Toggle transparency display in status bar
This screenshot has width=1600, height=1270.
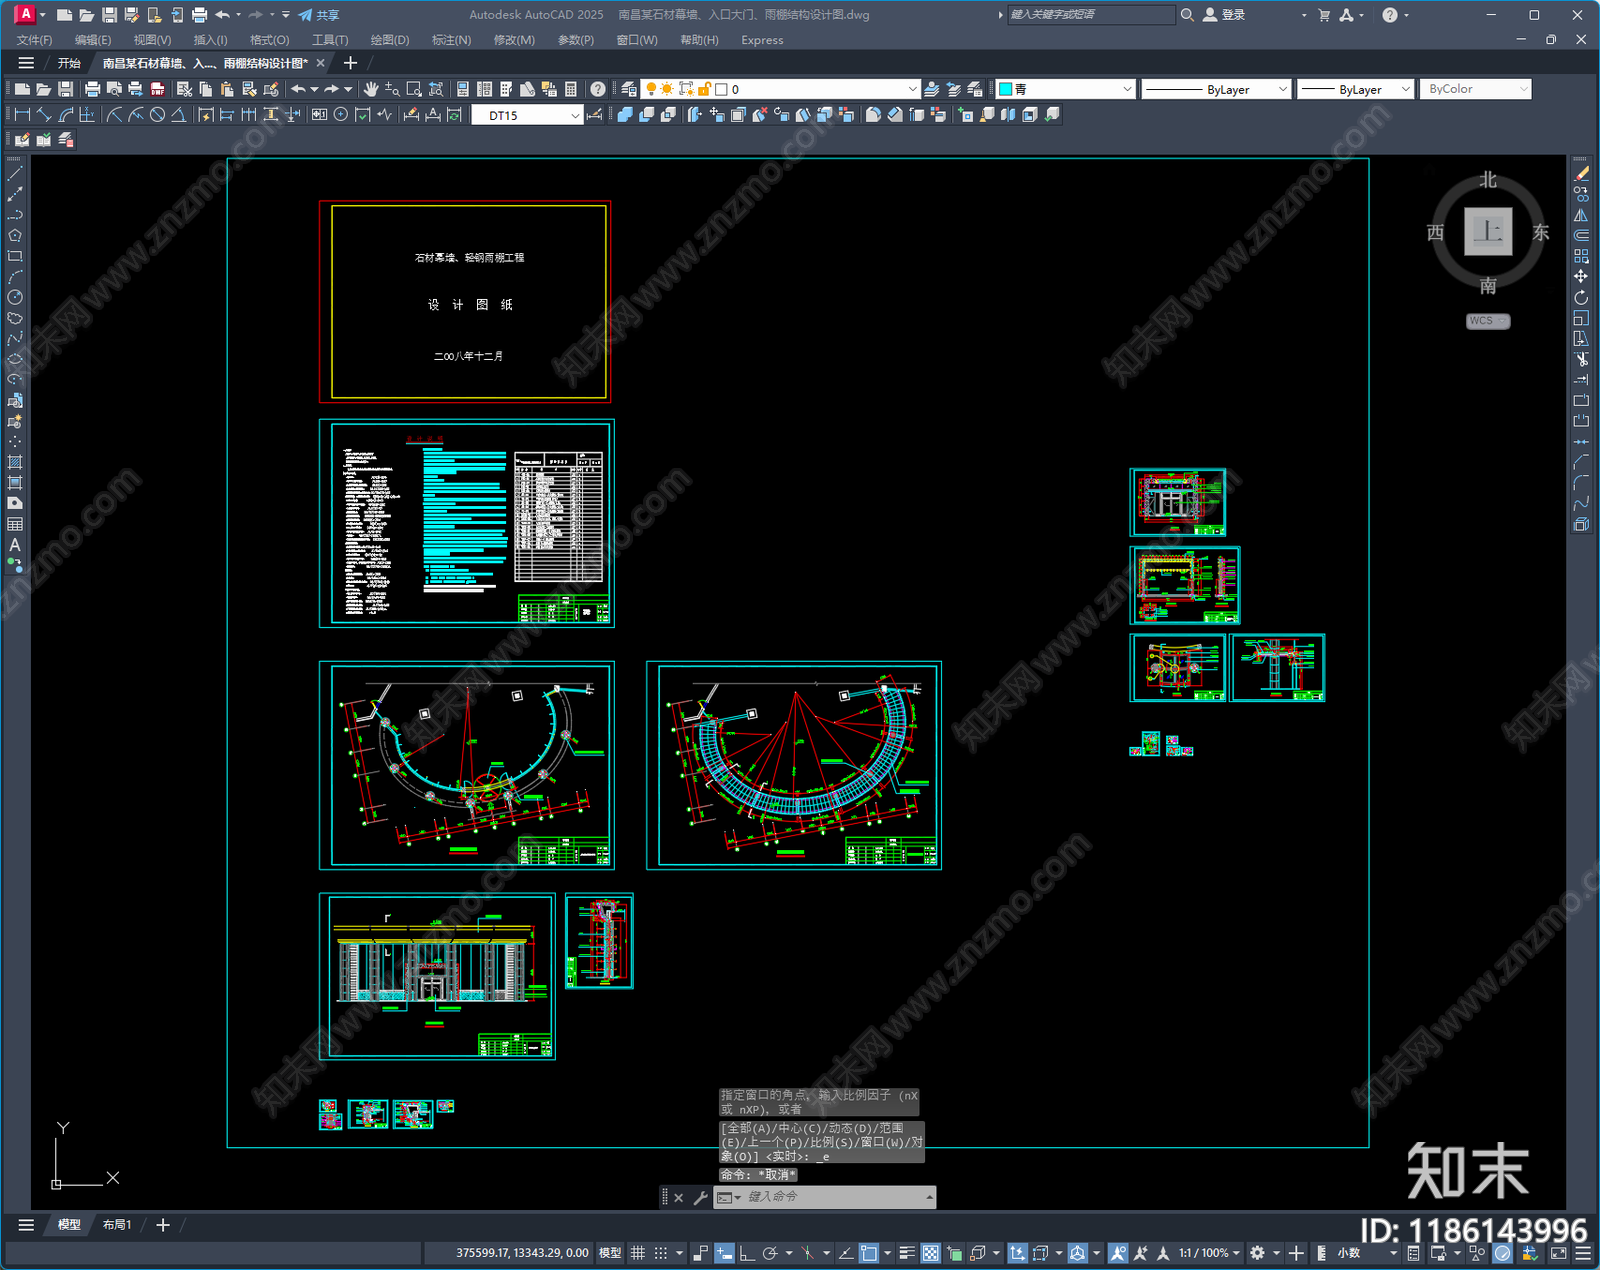(x=930, y=1253)
